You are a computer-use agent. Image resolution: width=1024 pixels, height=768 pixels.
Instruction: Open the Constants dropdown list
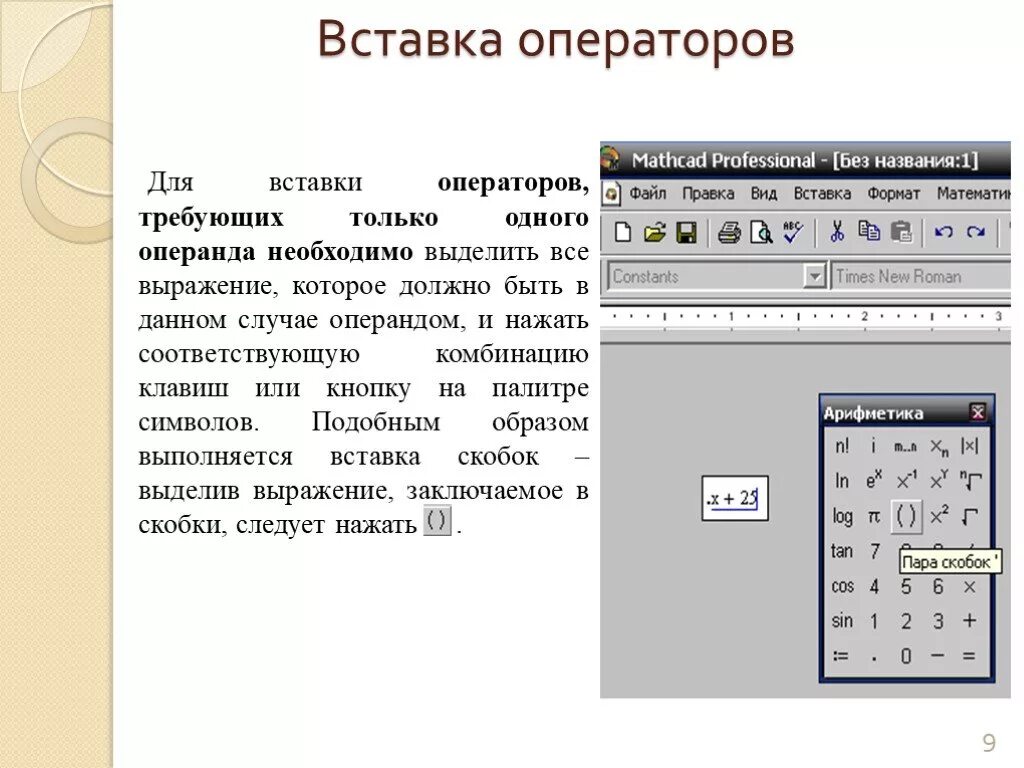click(x=815, y=275)
